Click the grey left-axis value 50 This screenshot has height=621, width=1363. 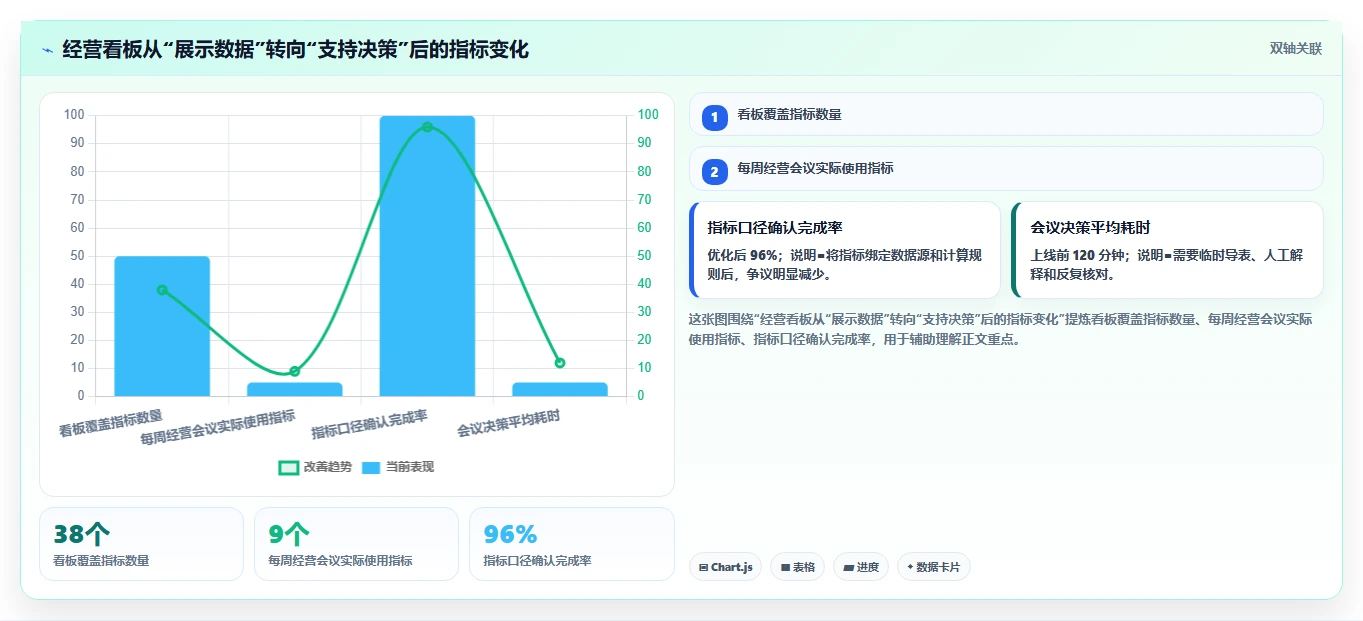click(77, 256)
